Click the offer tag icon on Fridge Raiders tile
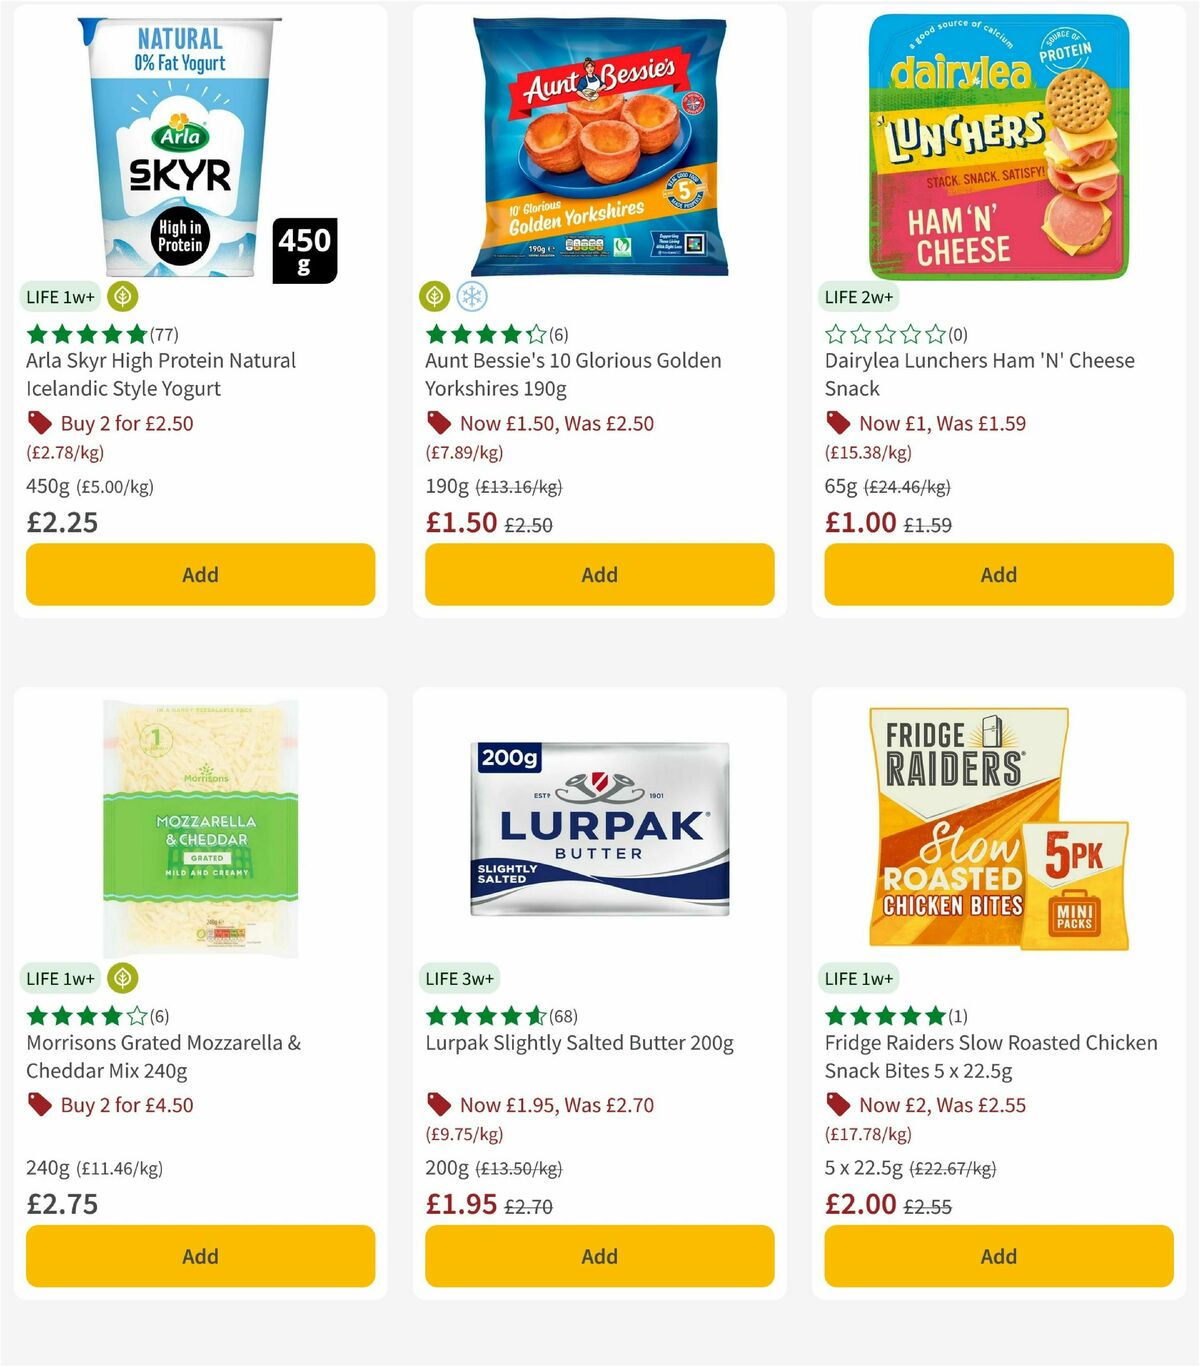The height and width of the screenshot is (1366, 1200). tap(838, 1105)
